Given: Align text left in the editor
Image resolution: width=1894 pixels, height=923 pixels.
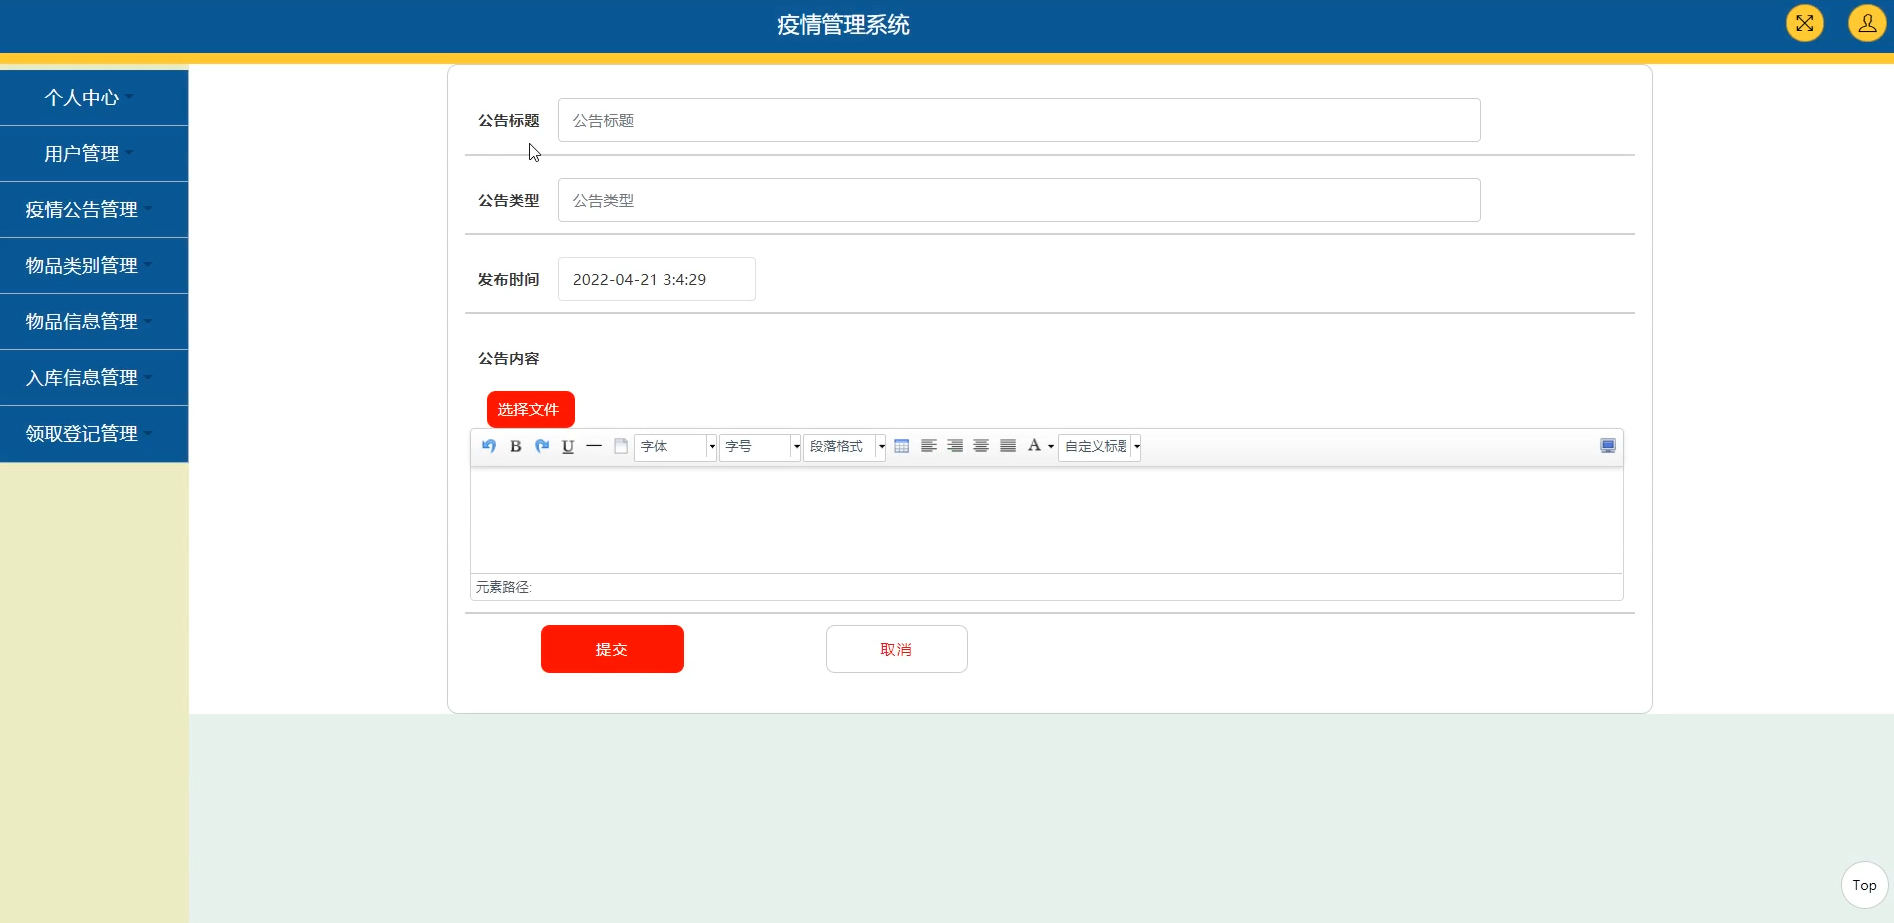Looking at the screenshot, I should (x=929, y=446).
